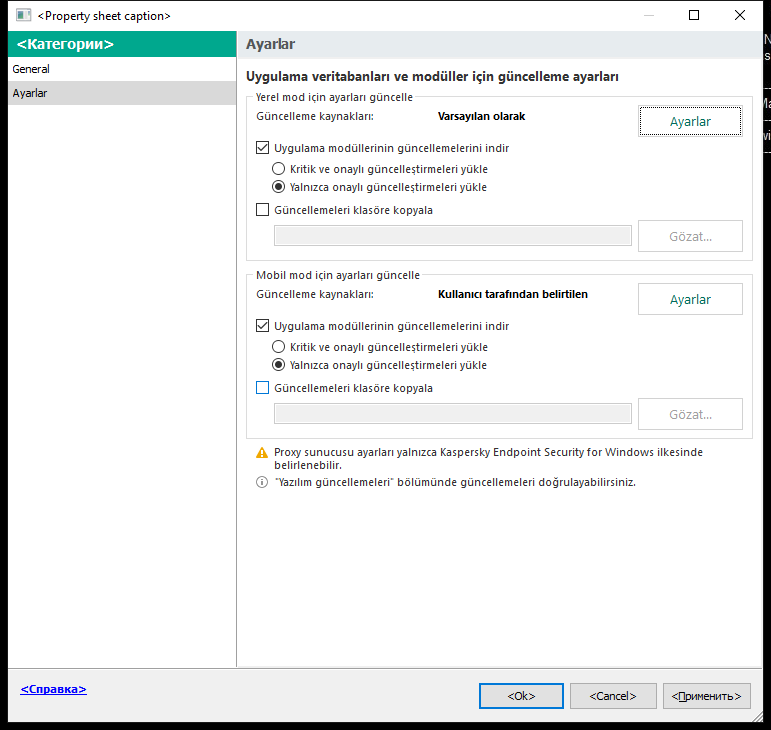Uncheck module updates download in mobile mode
Viewport: 771px width, 730px height.
click(263, 326)
